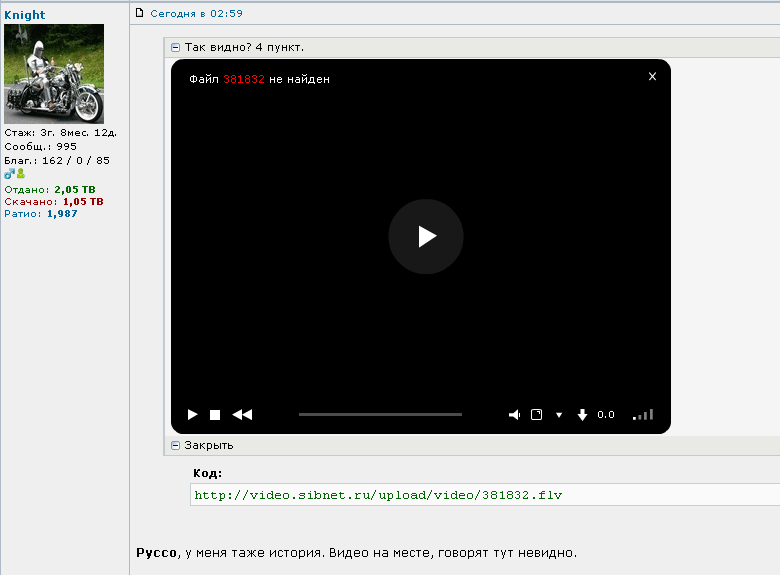Start playback with the control bar play icon
The image size is (780, 575).
click(x=193, y=415)
